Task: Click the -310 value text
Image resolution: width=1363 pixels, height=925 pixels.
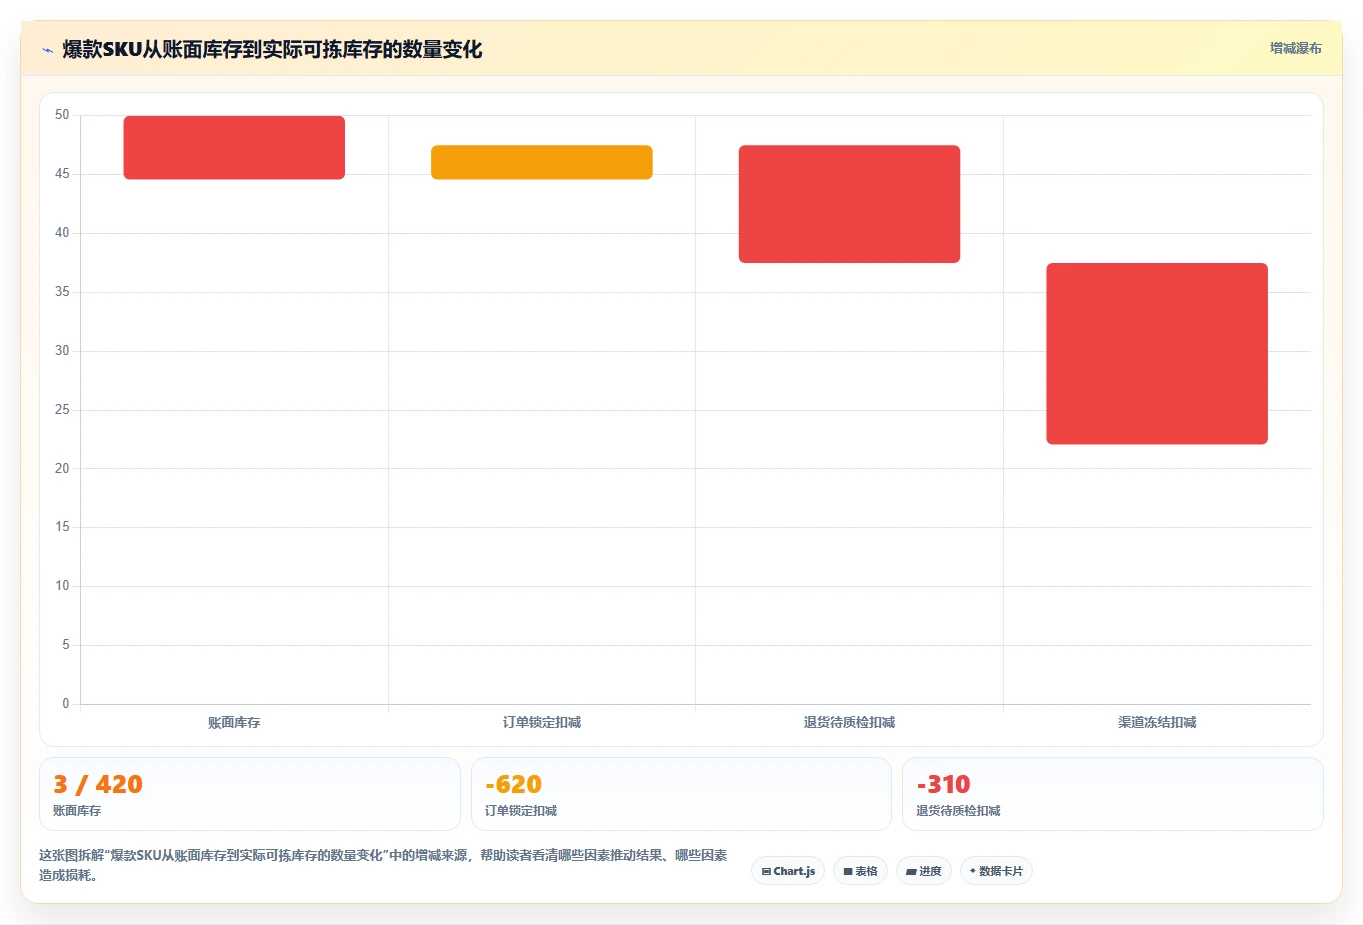Action: coord(943,784)
